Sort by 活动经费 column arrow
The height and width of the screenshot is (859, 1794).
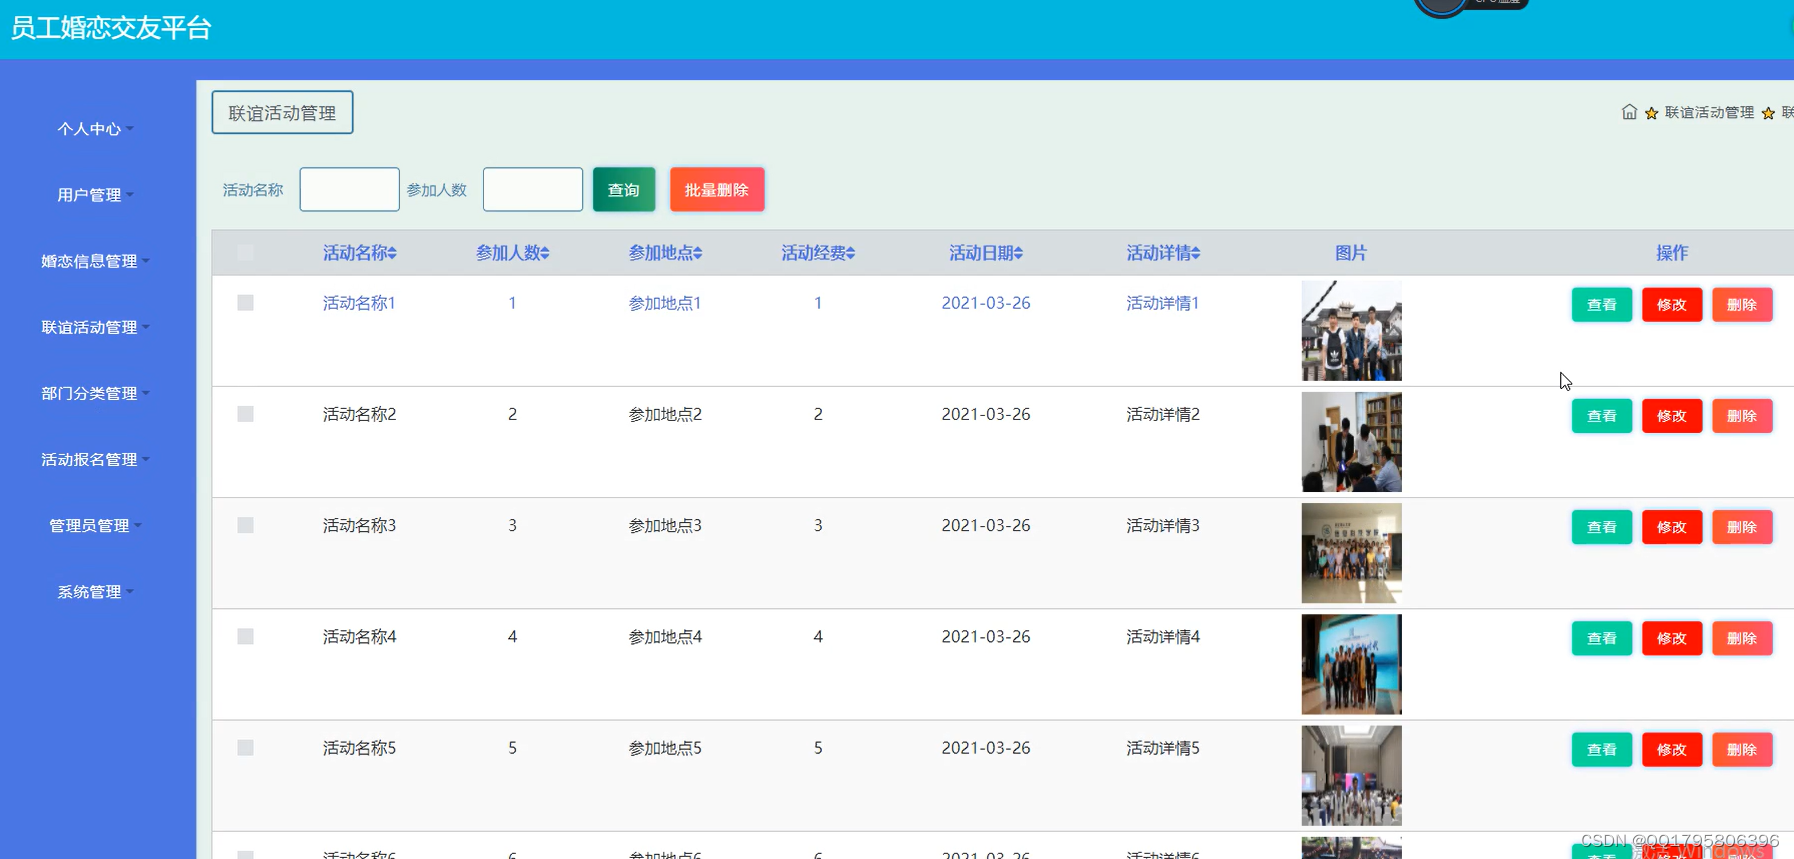pyautogui.click(x=851, y=254)
